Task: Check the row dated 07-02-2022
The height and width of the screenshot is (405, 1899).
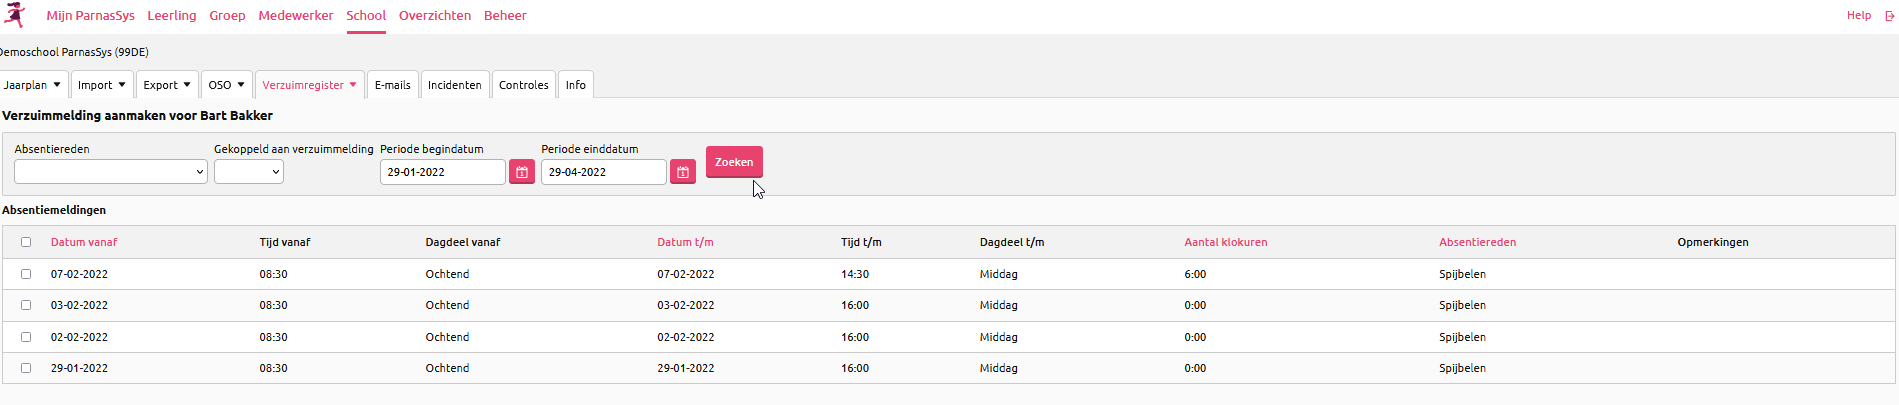Action: point(26,274)
